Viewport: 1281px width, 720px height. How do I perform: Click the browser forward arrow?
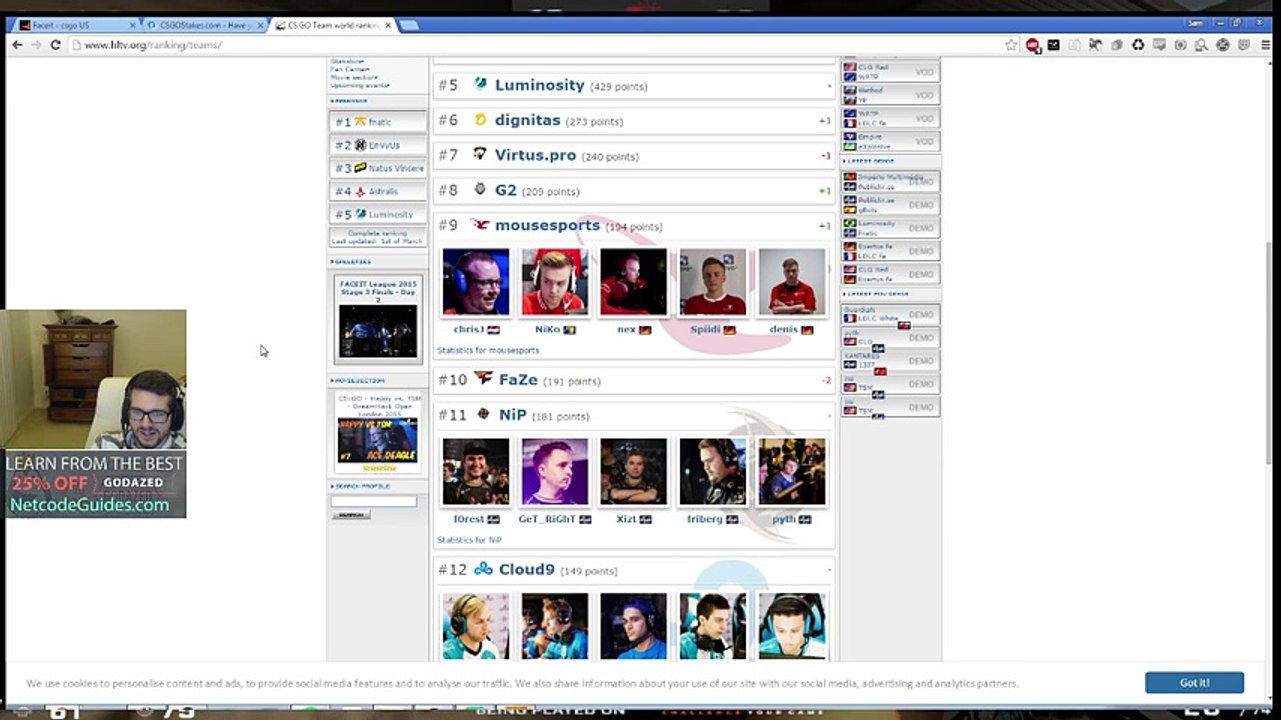click(36, 45)
